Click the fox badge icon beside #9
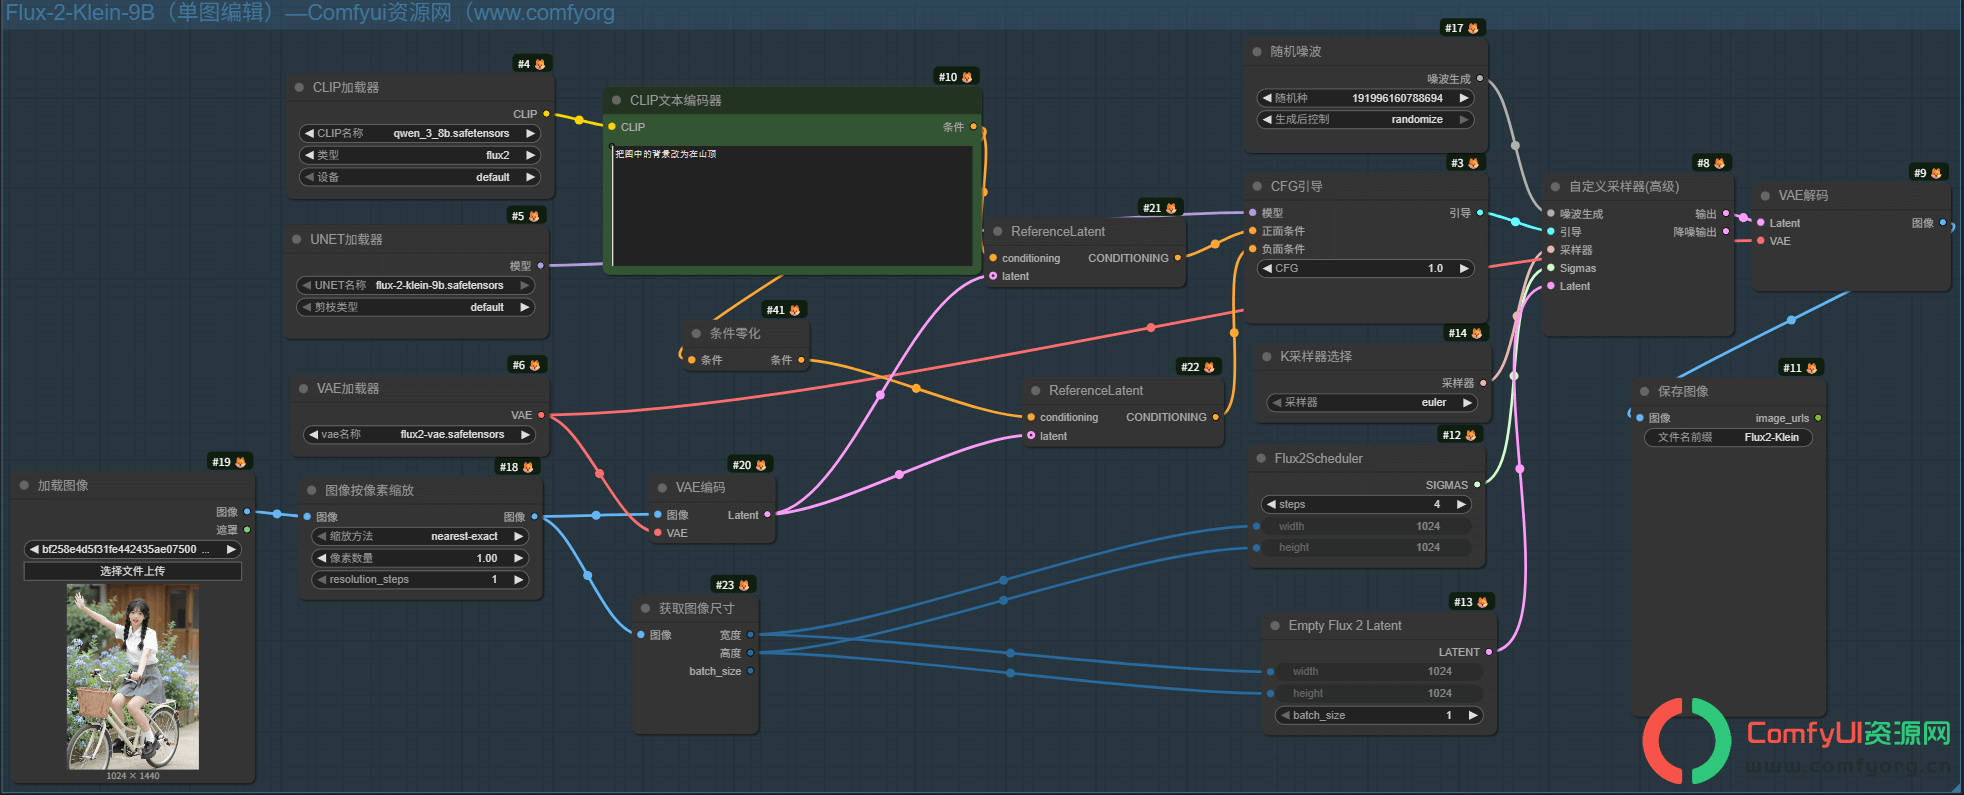The height and width of the screenshot is (795, 1964). (1936, 173)
